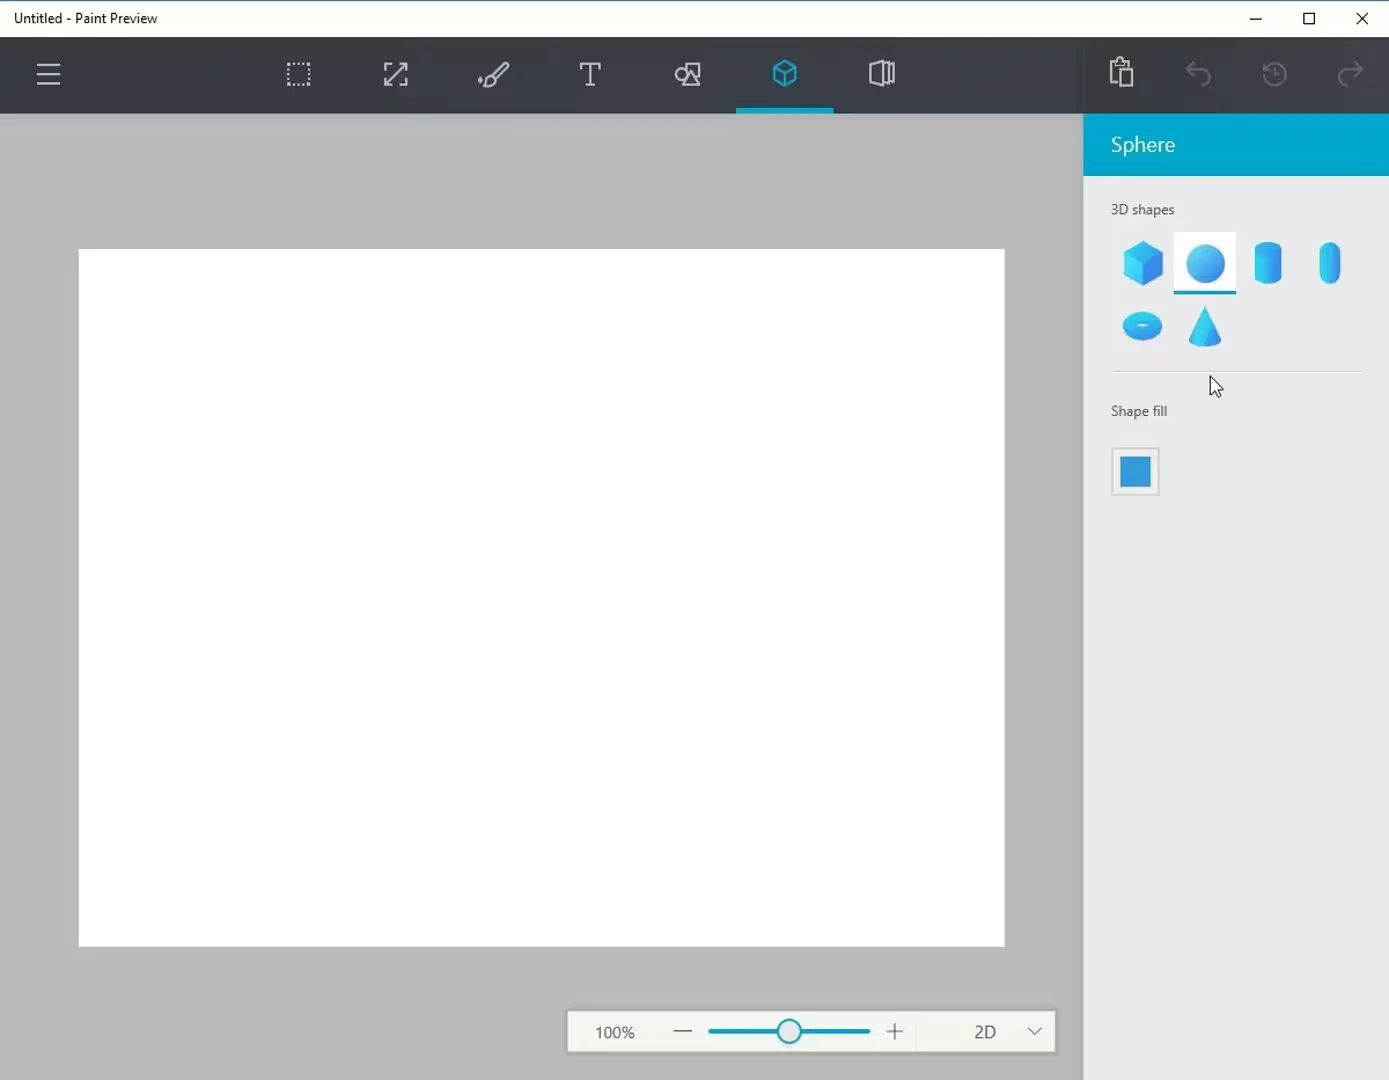Choose the cone 3D shape
The height and width of the screenshot is (1080, 1389).
pyautogui.click(x=1205, y=327)
